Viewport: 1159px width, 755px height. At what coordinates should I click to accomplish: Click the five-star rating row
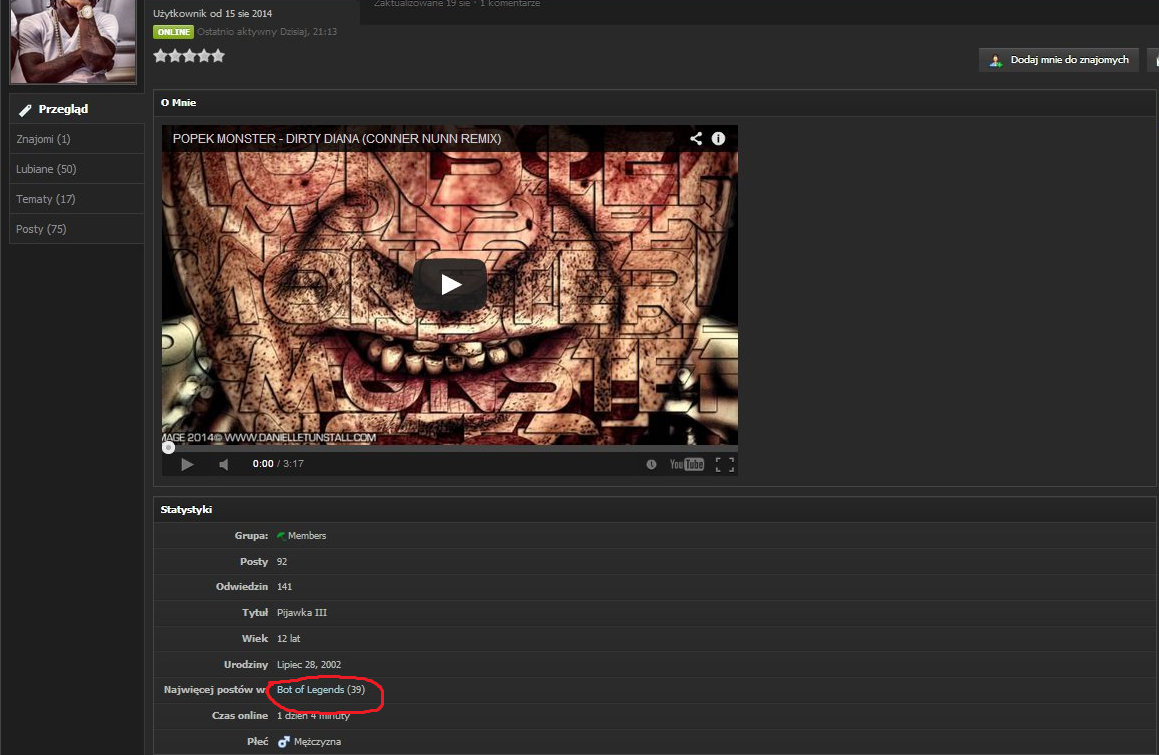[188, 55]
